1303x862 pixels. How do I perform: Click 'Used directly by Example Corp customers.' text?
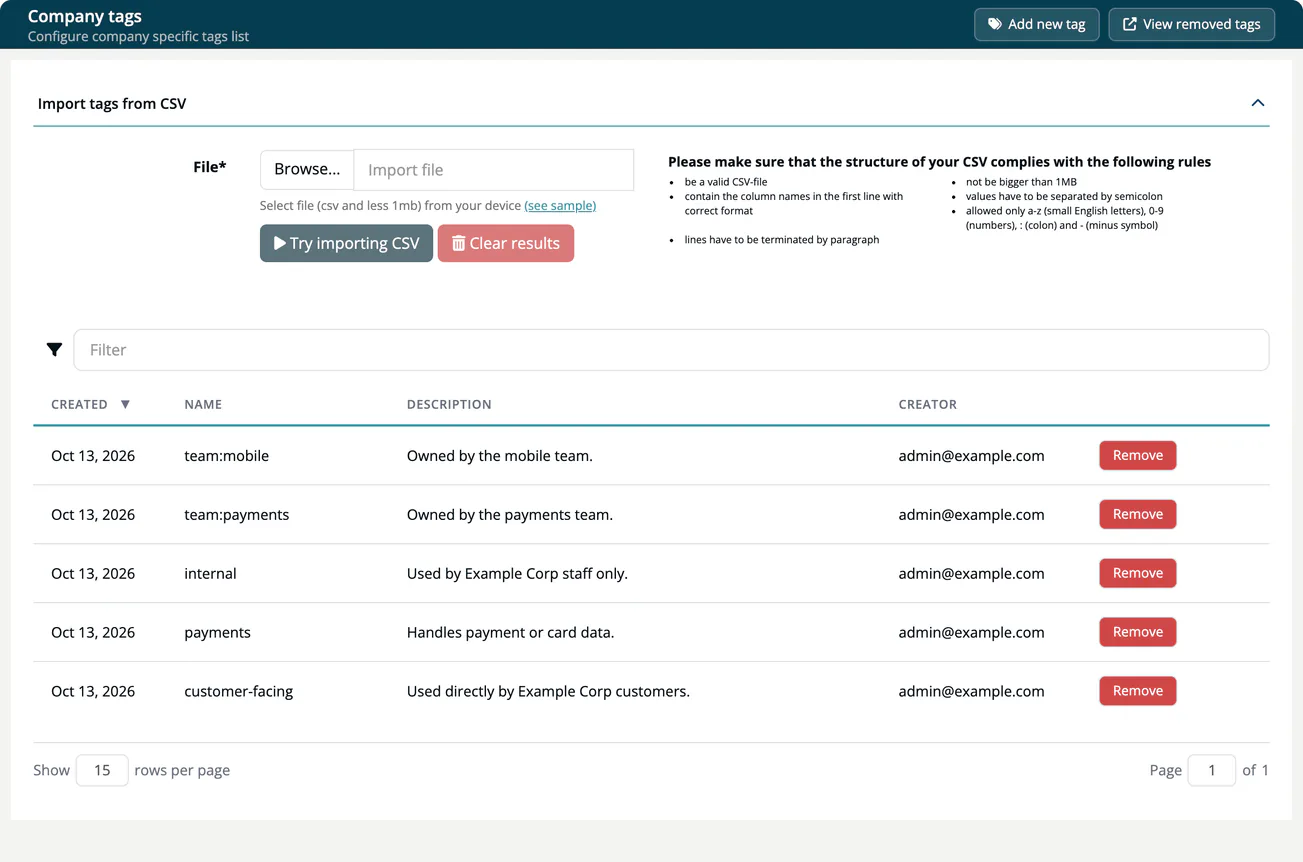(x=548, y=692)
